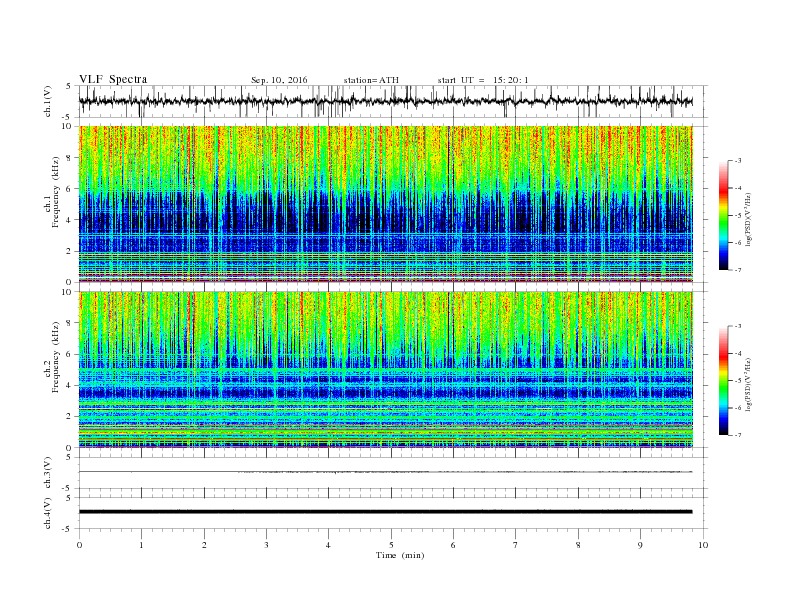
Task: Click the ch.1 spectrogram color bar
Action: (x=723, y=215)
